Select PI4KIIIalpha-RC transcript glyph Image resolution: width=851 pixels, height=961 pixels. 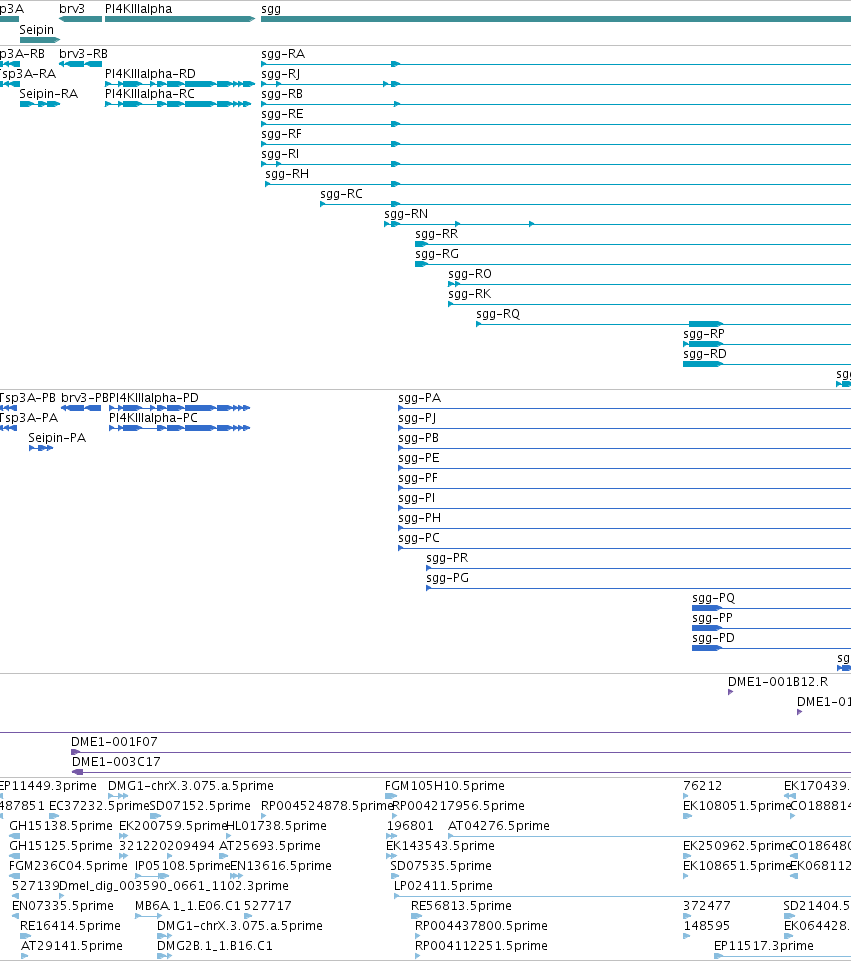point(178,104)
